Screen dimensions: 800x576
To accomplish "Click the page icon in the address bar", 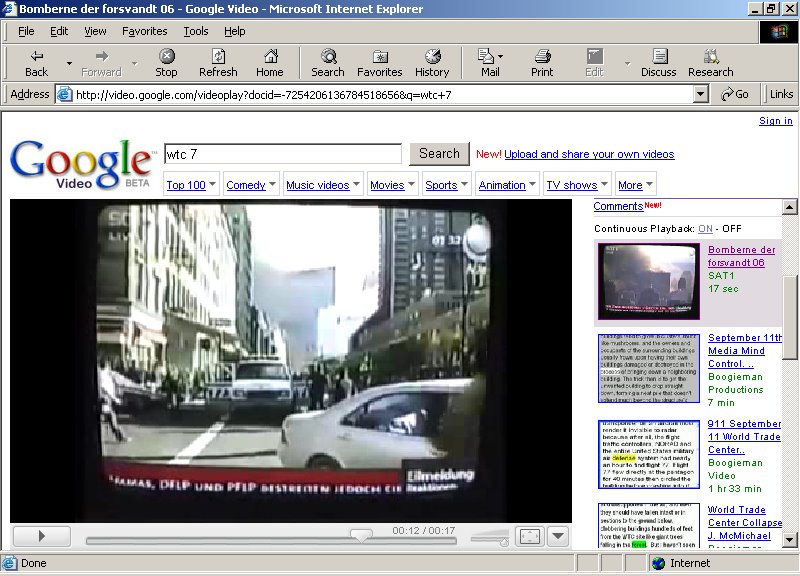I will click(x=64, y=94).
